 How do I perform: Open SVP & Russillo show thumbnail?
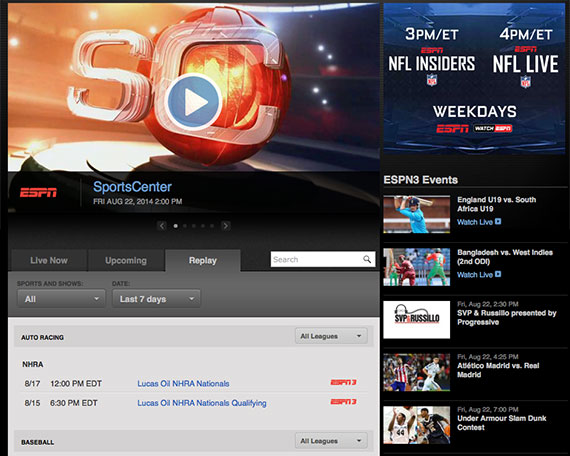(417, 319)
